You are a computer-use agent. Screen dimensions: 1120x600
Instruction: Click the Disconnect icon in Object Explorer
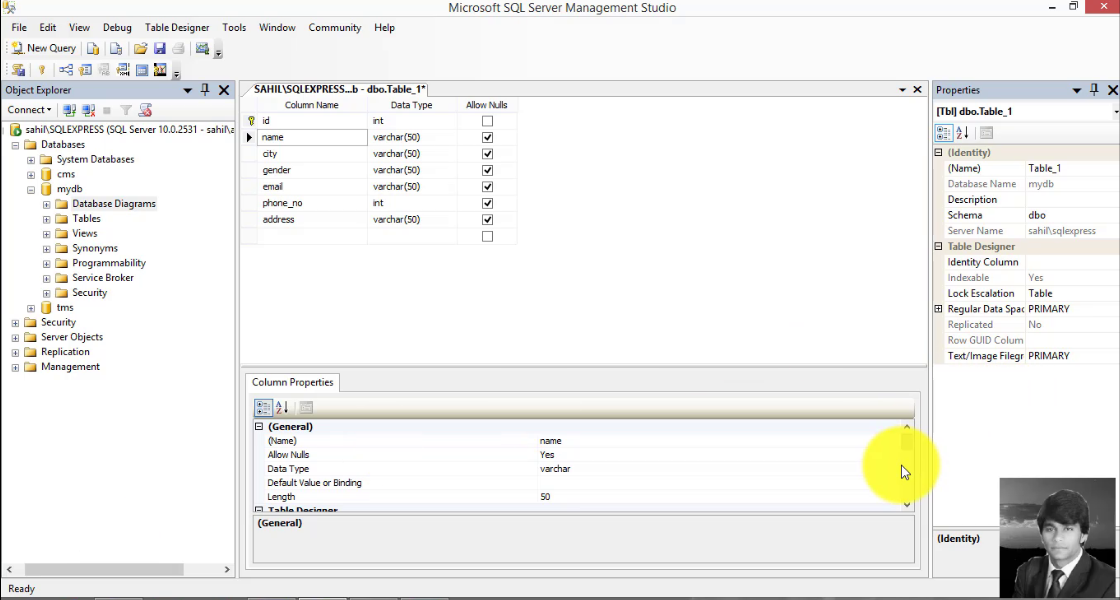pos(89,109)
